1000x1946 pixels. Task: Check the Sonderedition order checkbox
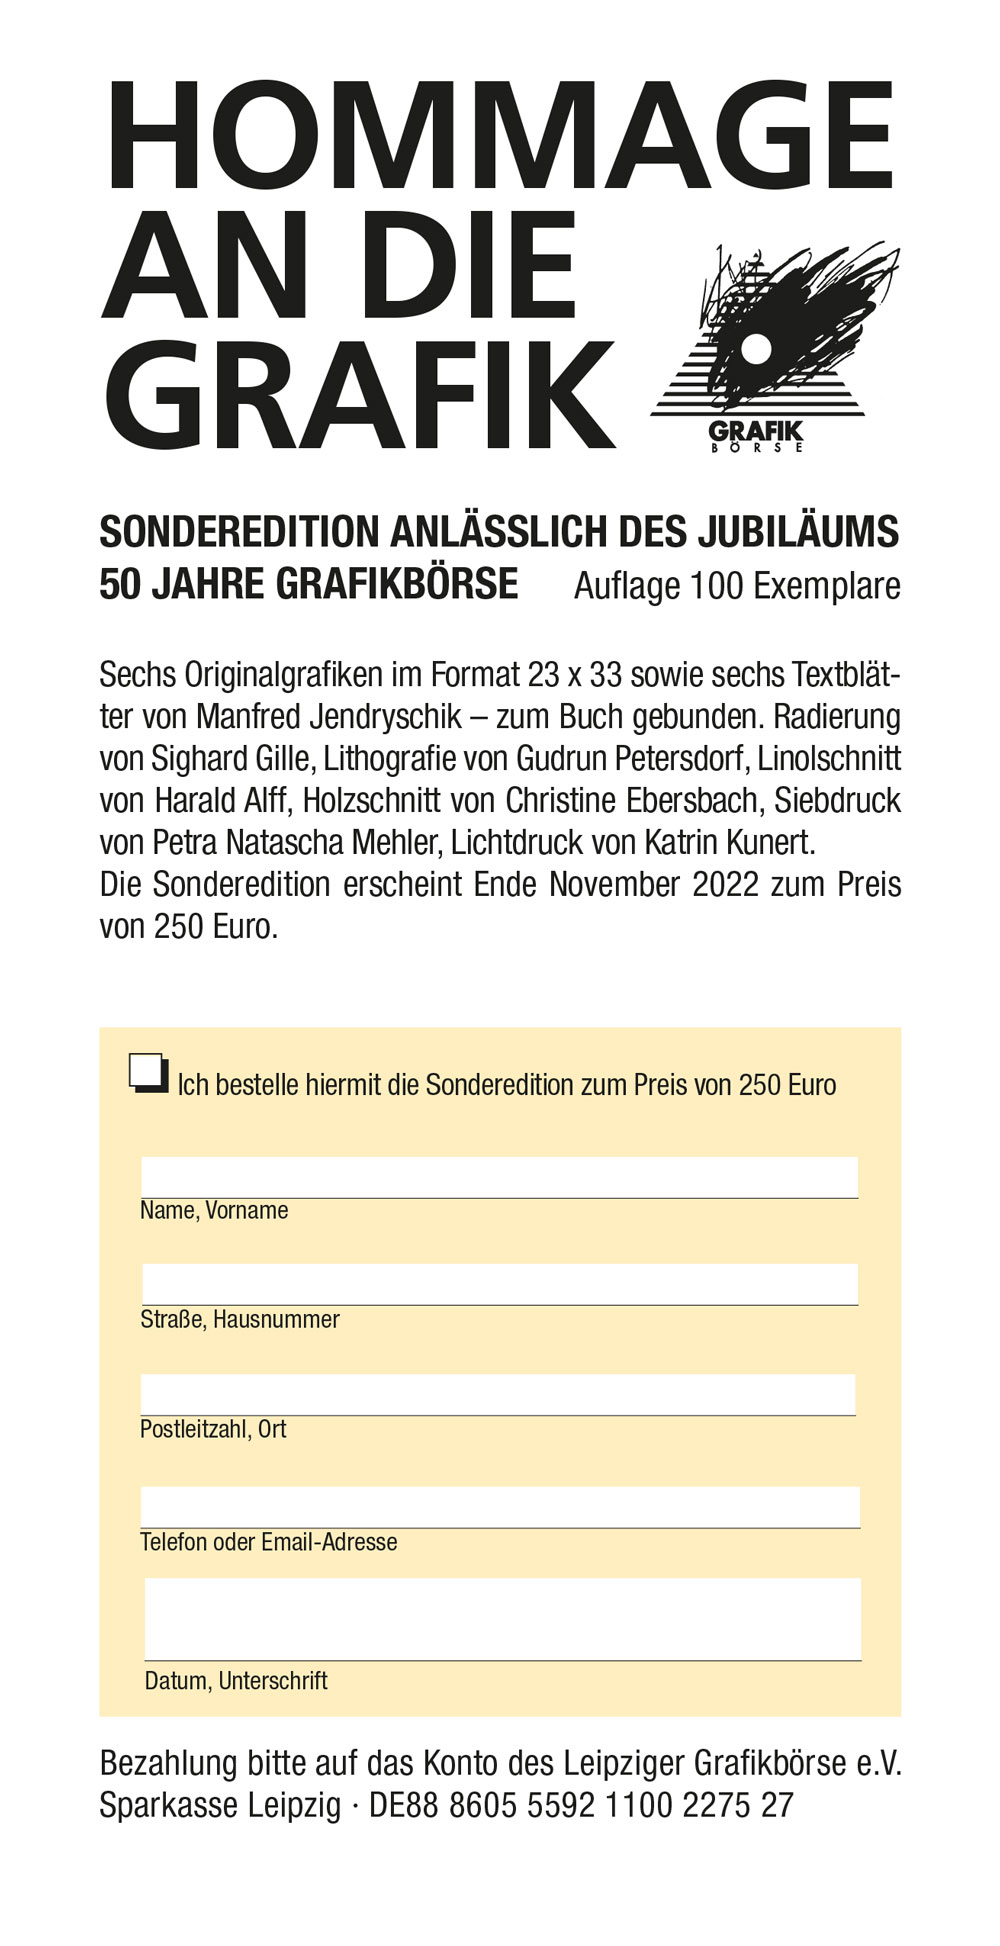tap(147, 1072)
